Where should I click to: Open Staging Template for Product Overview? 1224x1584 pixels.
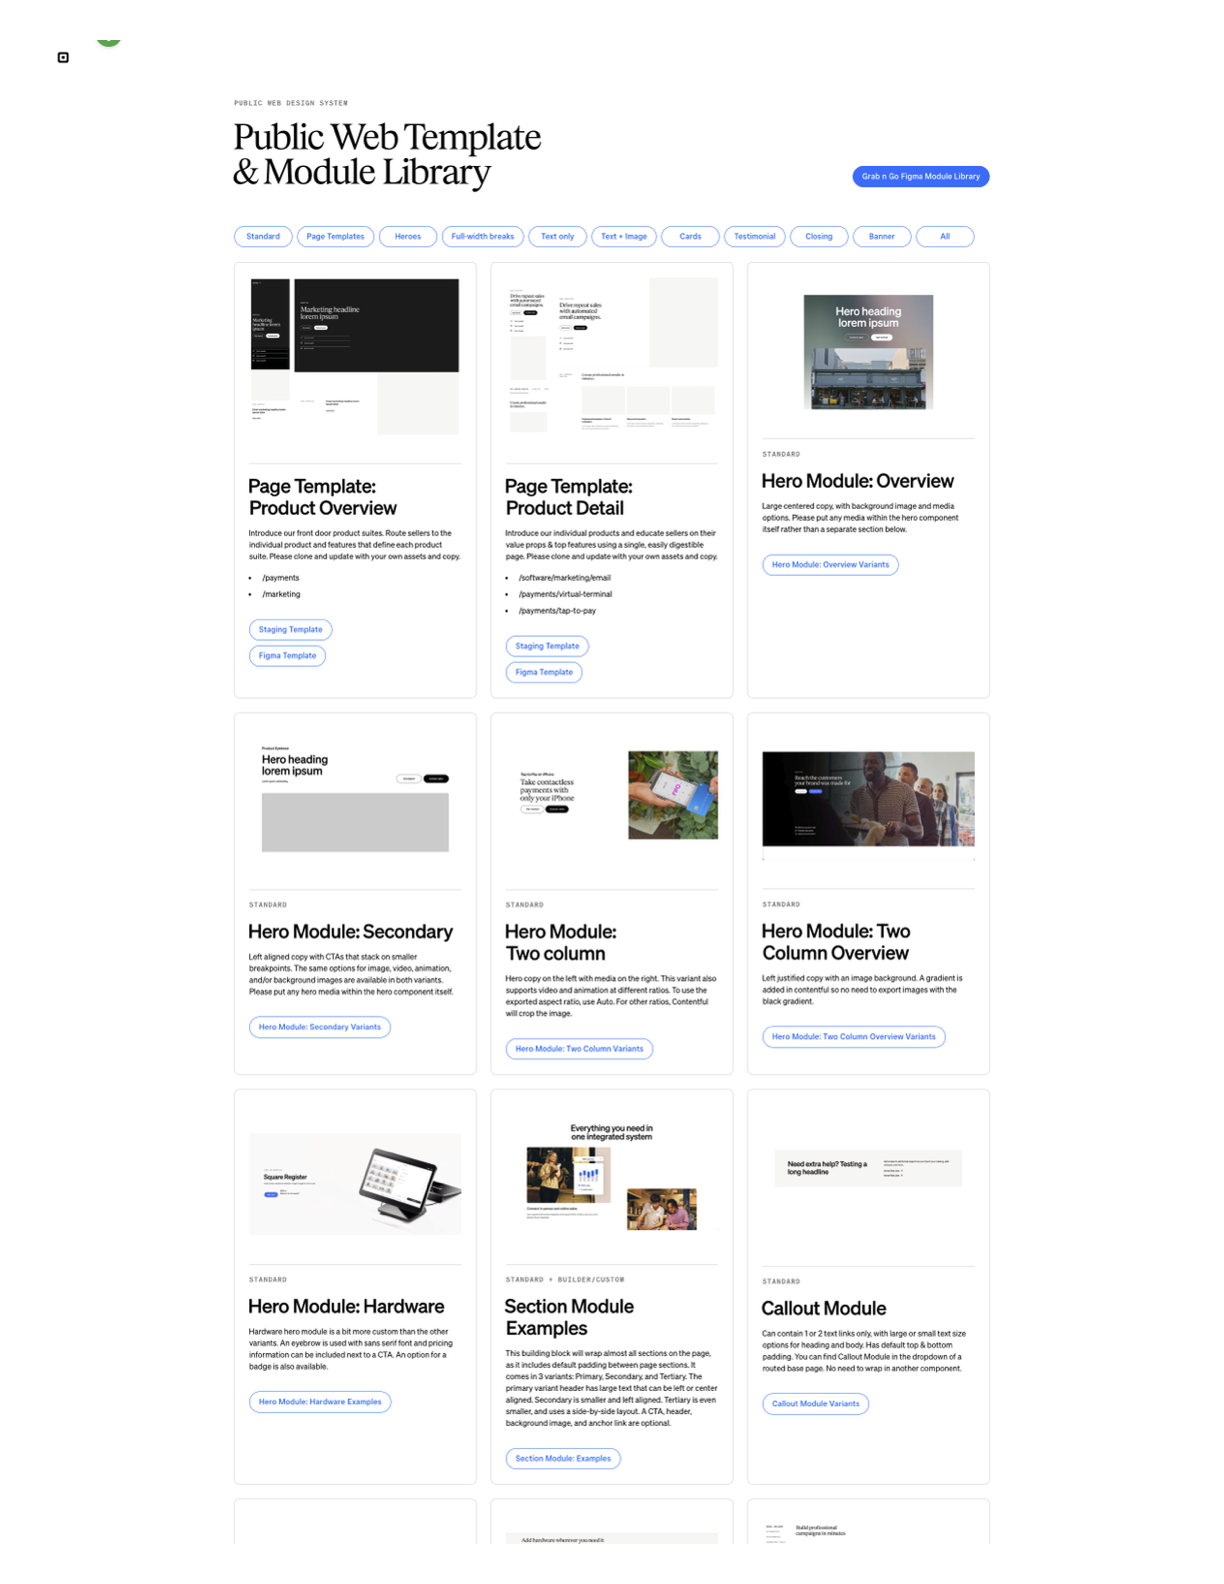coord(290,630)
